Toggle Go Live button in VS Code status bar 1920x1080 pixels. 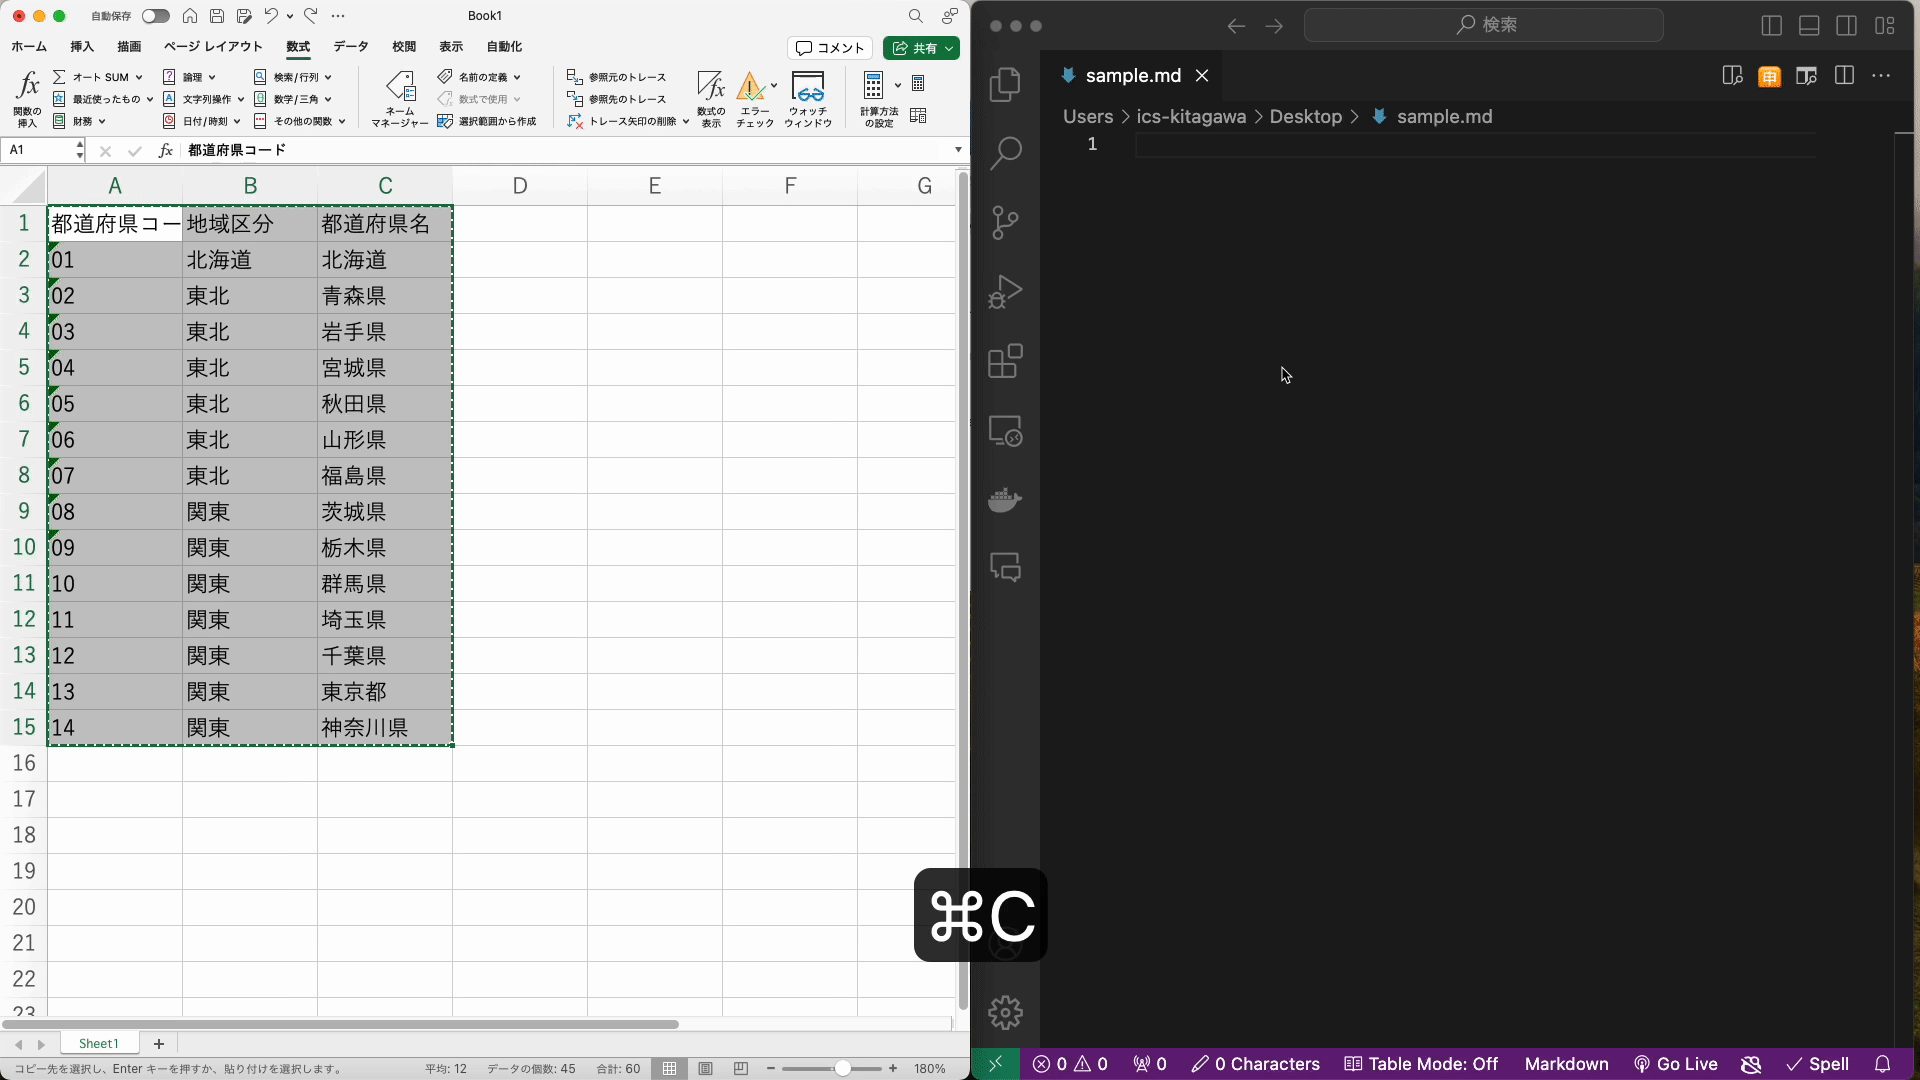click(x=1677, y=1064)
